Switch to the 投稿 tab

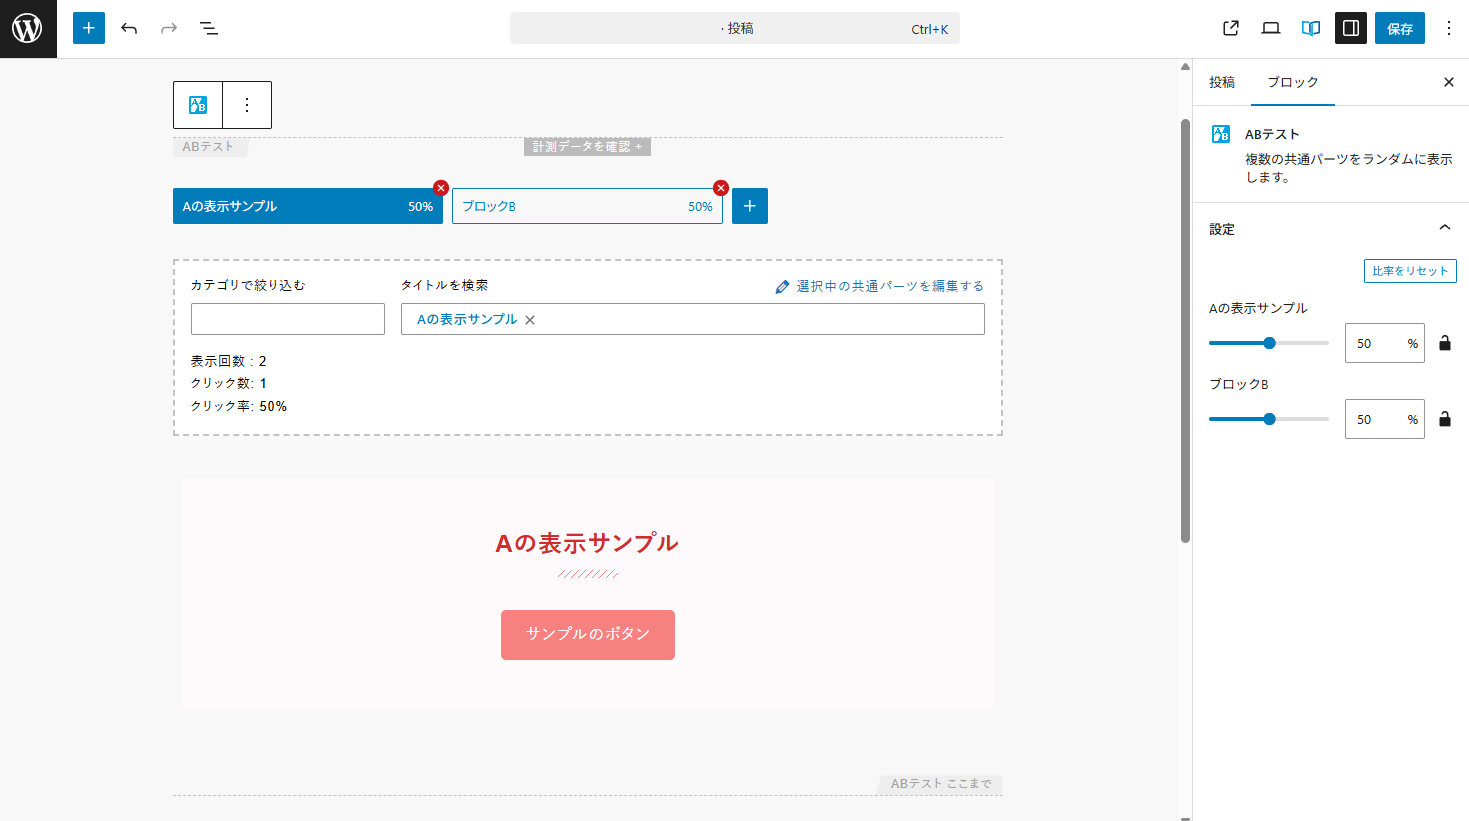pos(1222,82)
